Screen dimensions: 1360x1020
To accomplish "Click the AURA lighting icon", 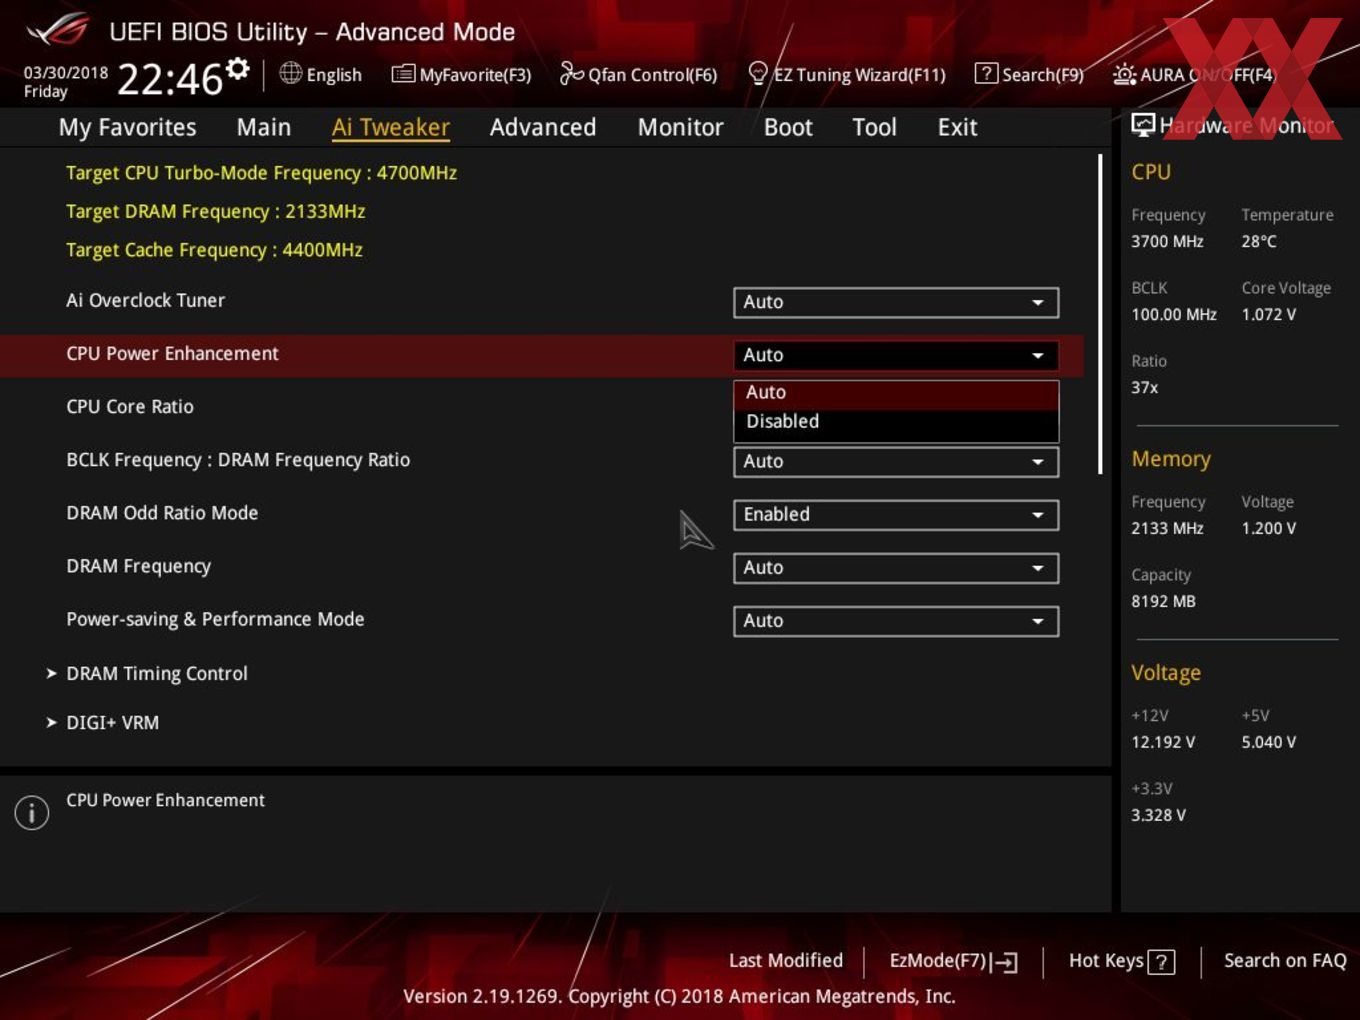I will coord(1124,74).
